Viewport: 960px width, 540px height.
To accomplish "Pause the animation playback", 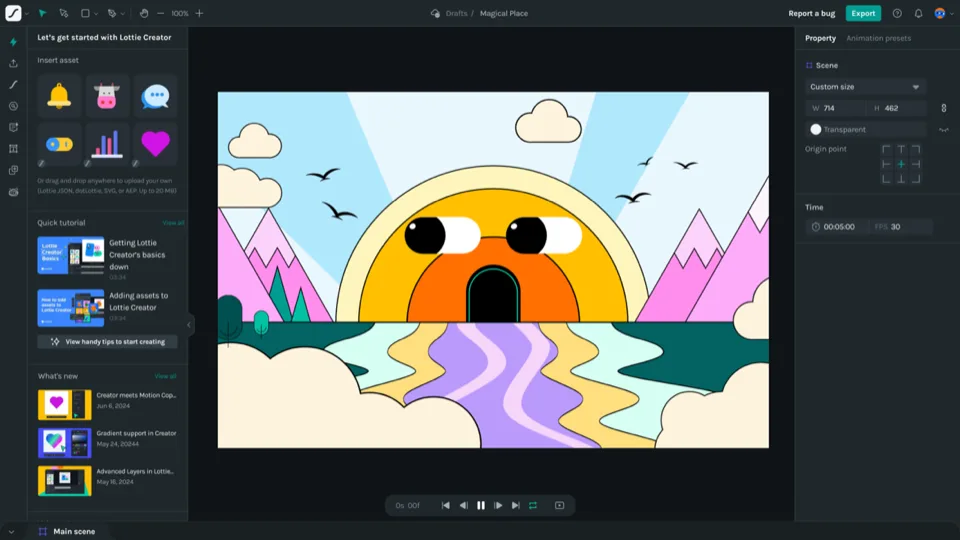I will pyautogui.click(x=481, y=505).
